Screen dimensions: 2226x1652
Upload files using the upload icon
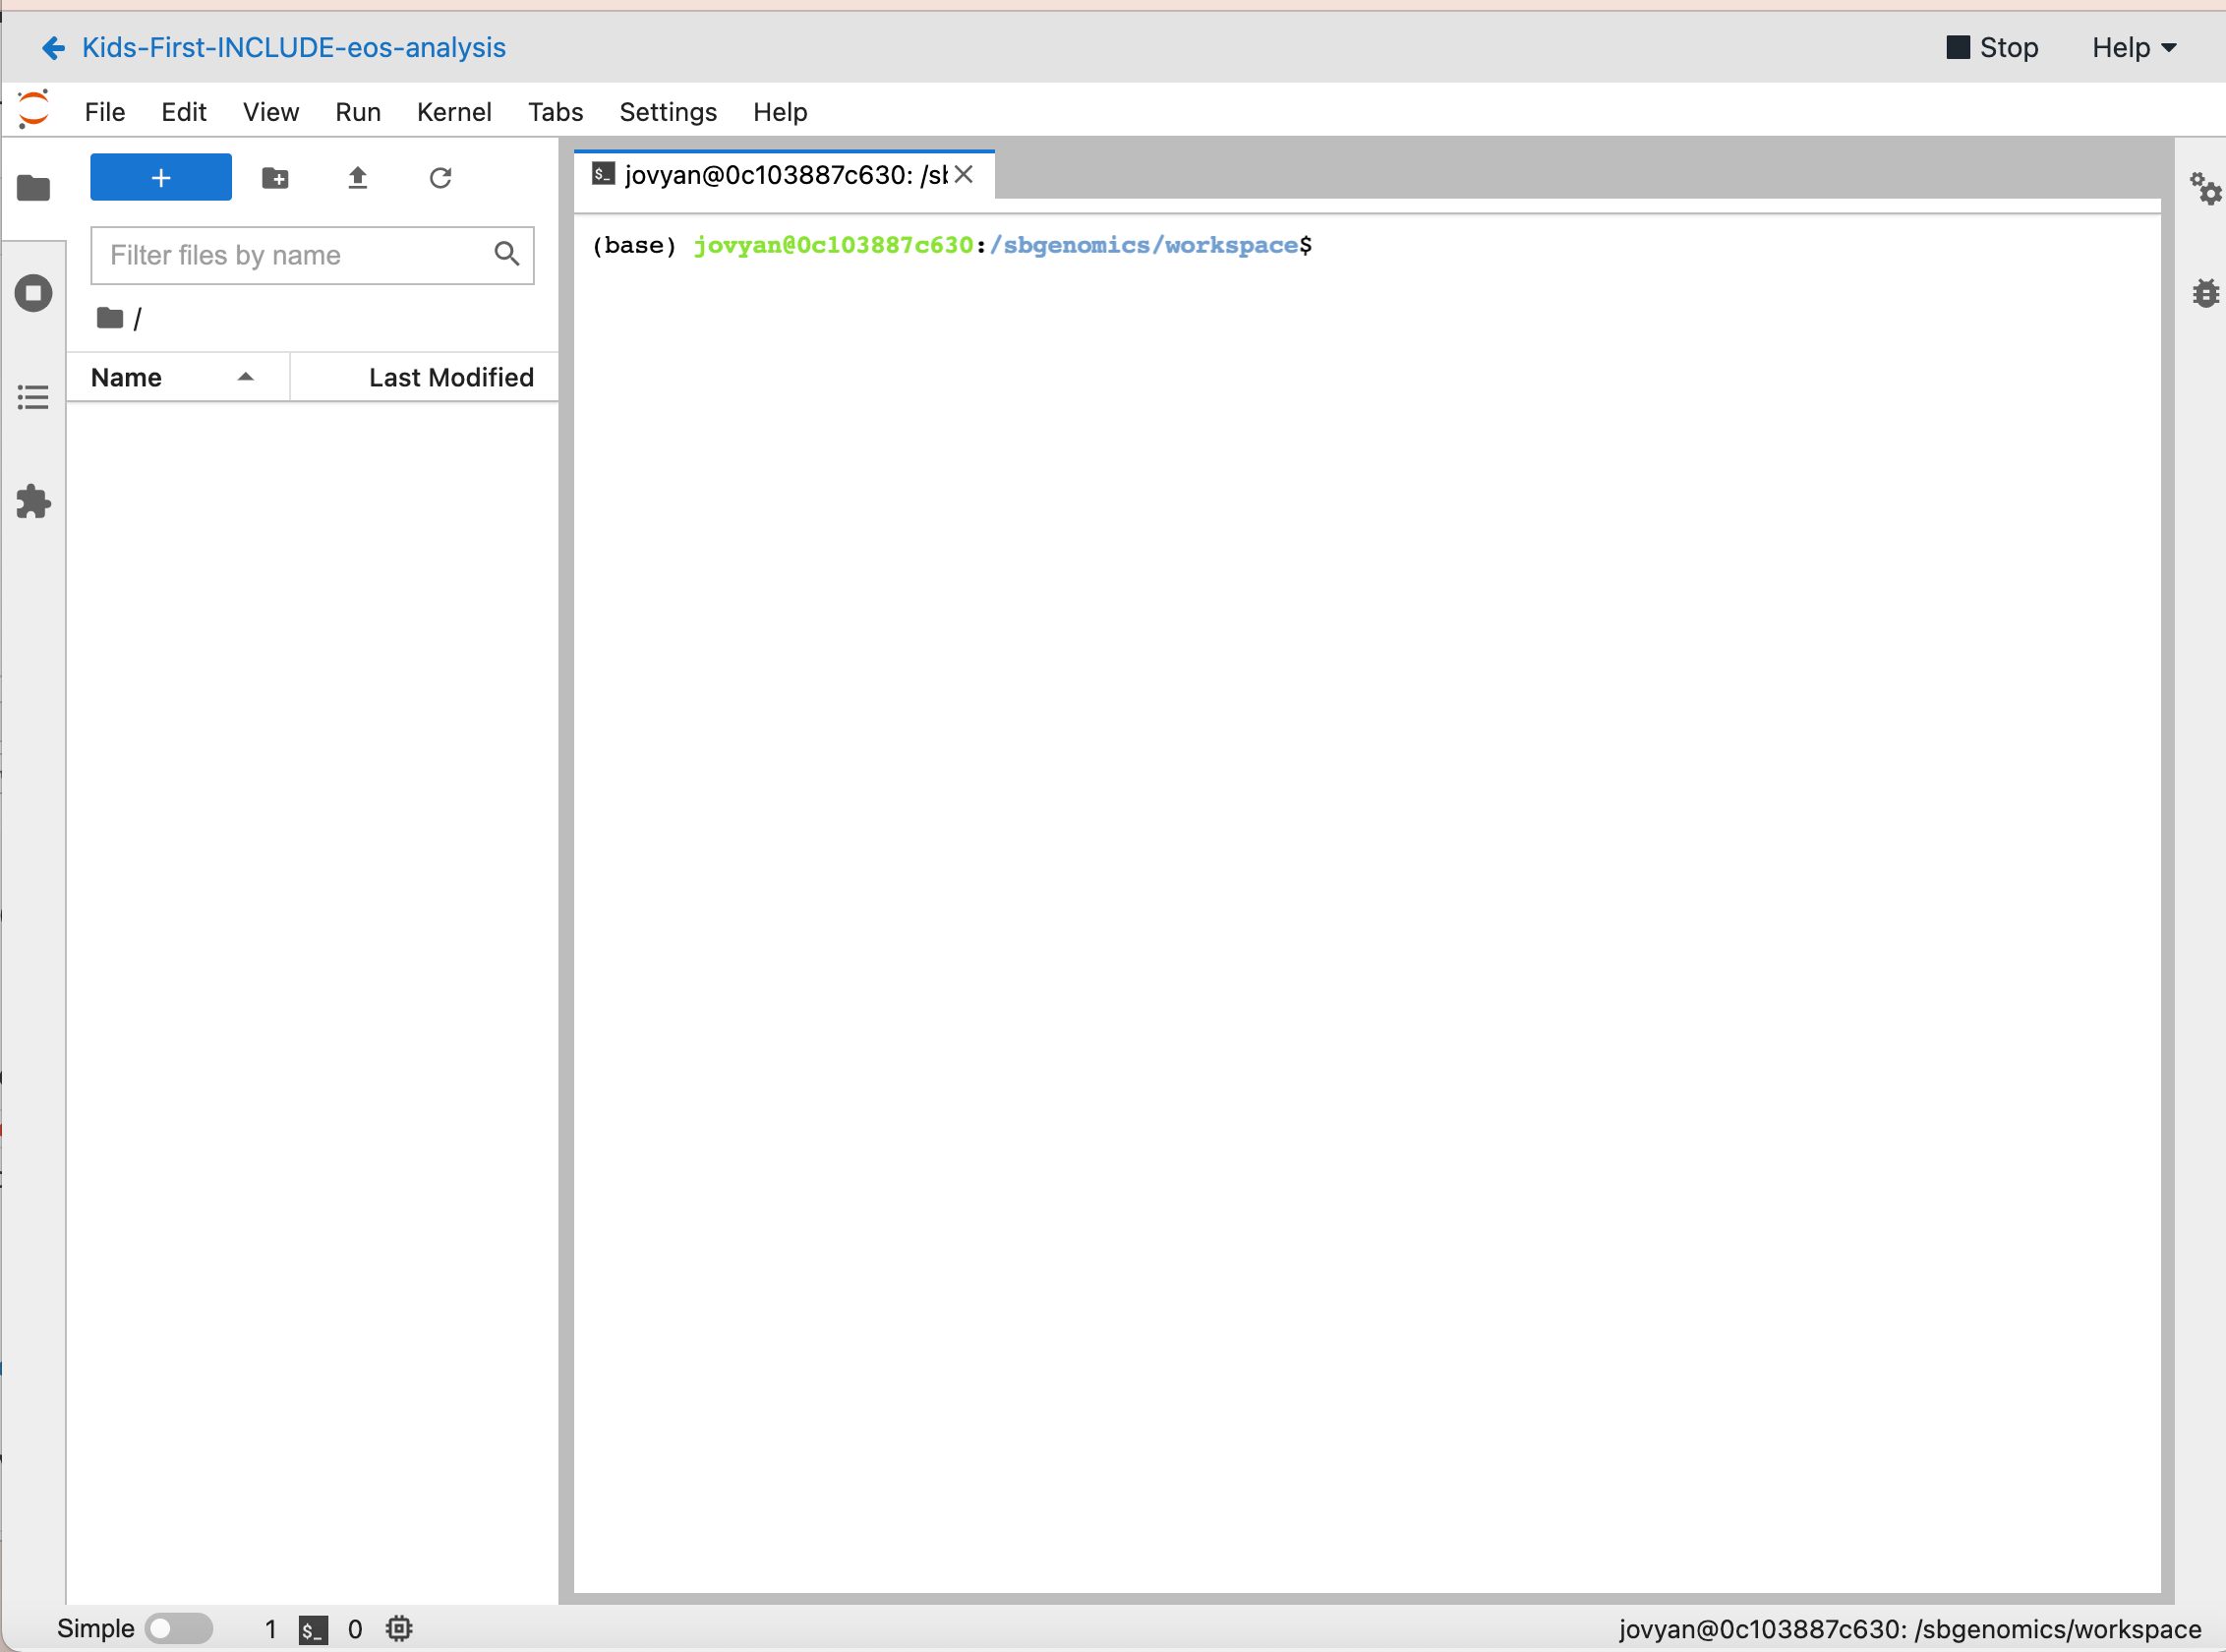(x=358, y=177)
